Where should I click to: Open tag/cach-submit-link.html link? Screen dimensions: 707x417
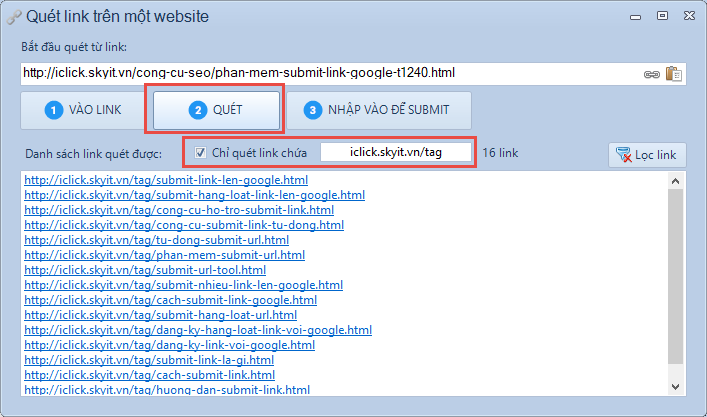click(149, 375)
